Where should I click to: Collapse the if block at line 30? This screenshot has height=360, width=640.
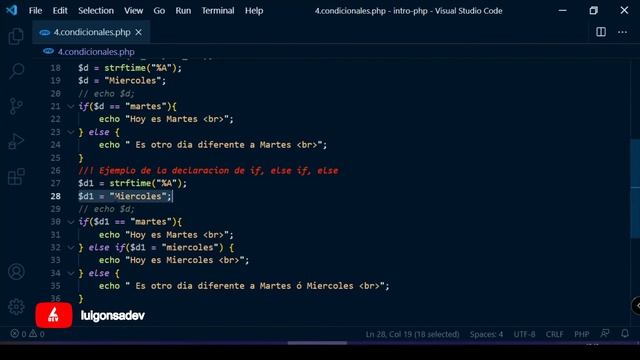click(x=71, y=222)
